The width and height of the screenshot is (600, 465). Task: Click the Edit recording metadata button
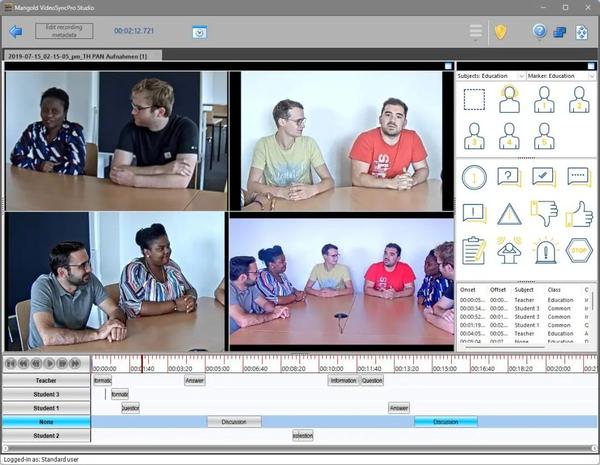tap(64, 32)
